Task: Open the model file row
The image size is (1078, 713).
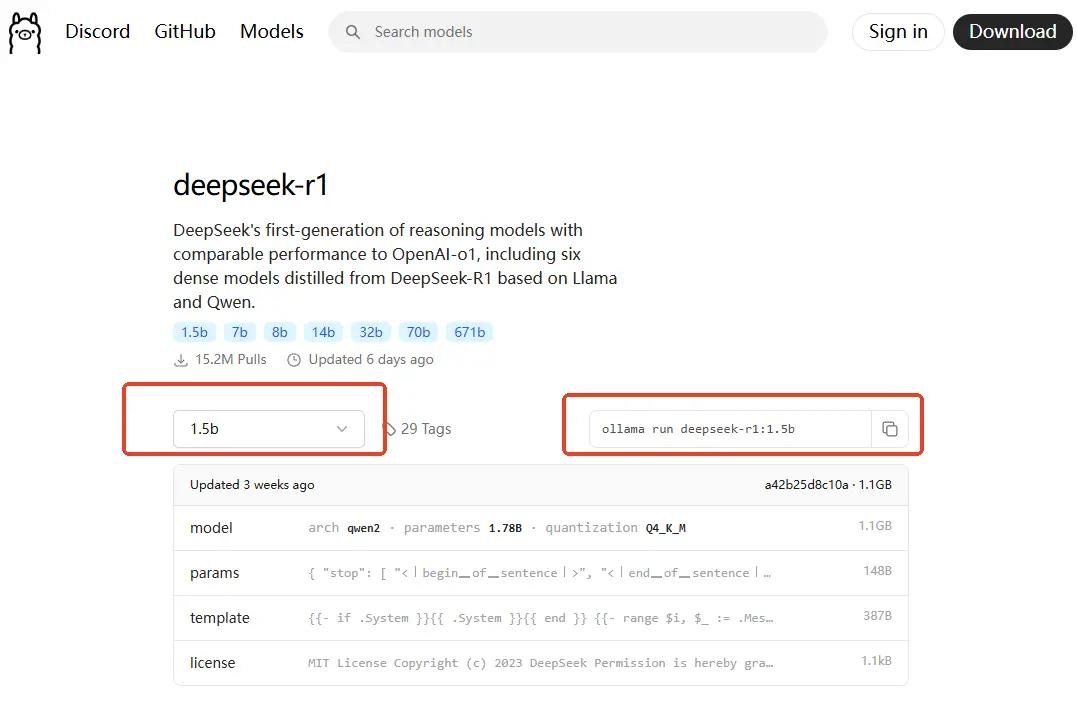Action: click(541, 528)
